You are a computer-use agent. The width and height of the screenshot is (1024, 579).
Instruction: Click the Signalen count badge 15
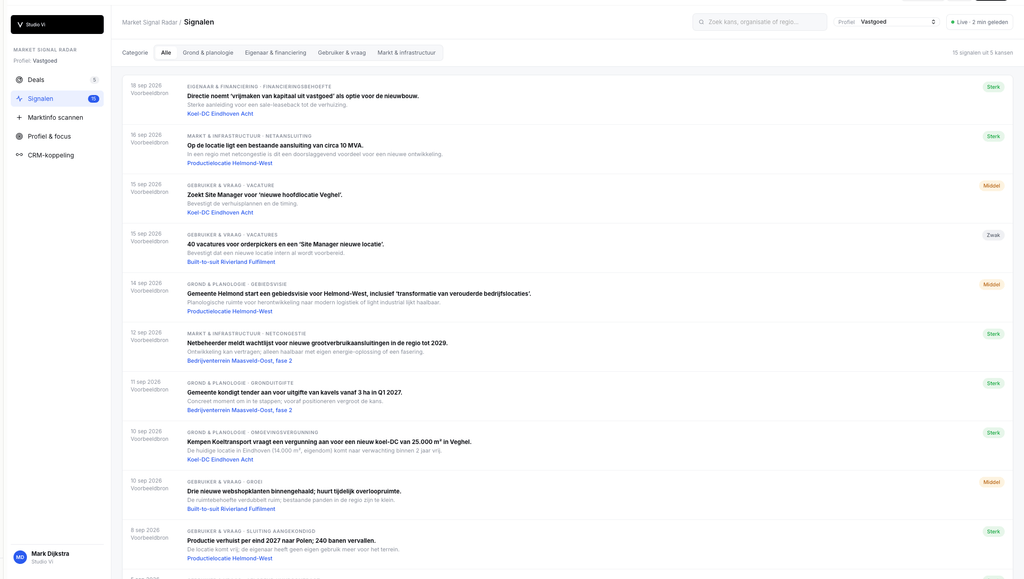93,99
